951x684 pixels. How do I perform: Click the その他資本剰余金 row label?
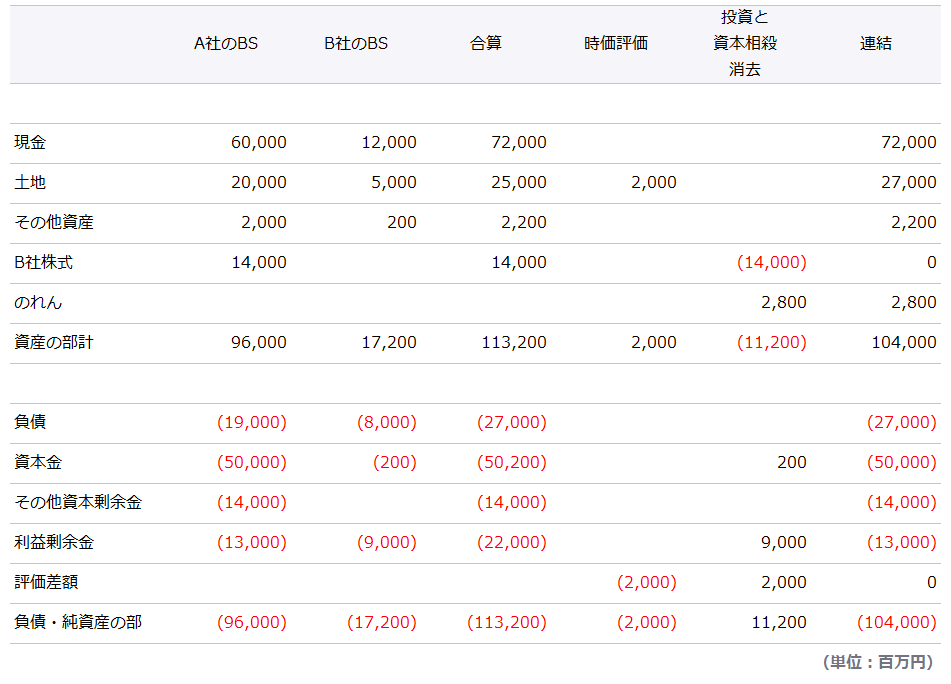point(78,503)
